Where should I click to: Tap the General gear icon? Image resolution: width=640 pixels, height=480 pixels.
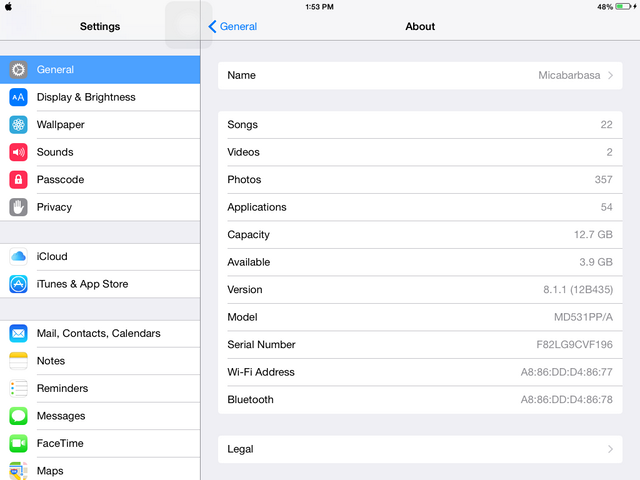18,70
